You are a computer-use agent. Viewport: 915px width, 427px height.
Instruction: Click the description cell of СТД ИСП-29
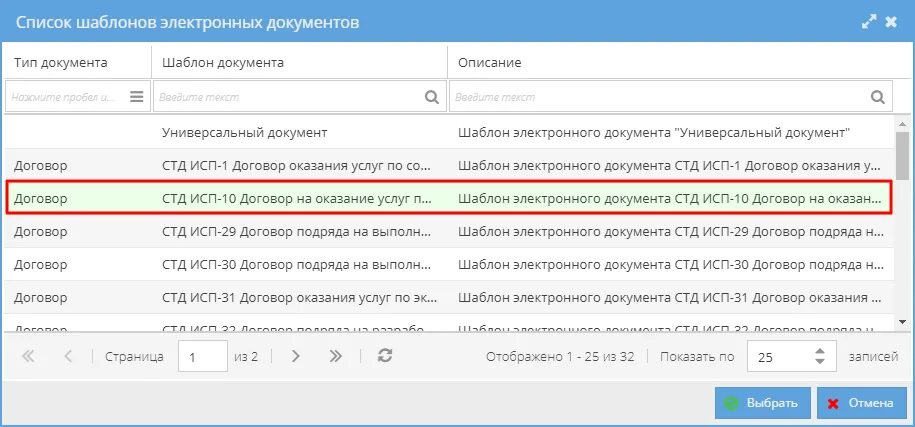tap(670, 232)
